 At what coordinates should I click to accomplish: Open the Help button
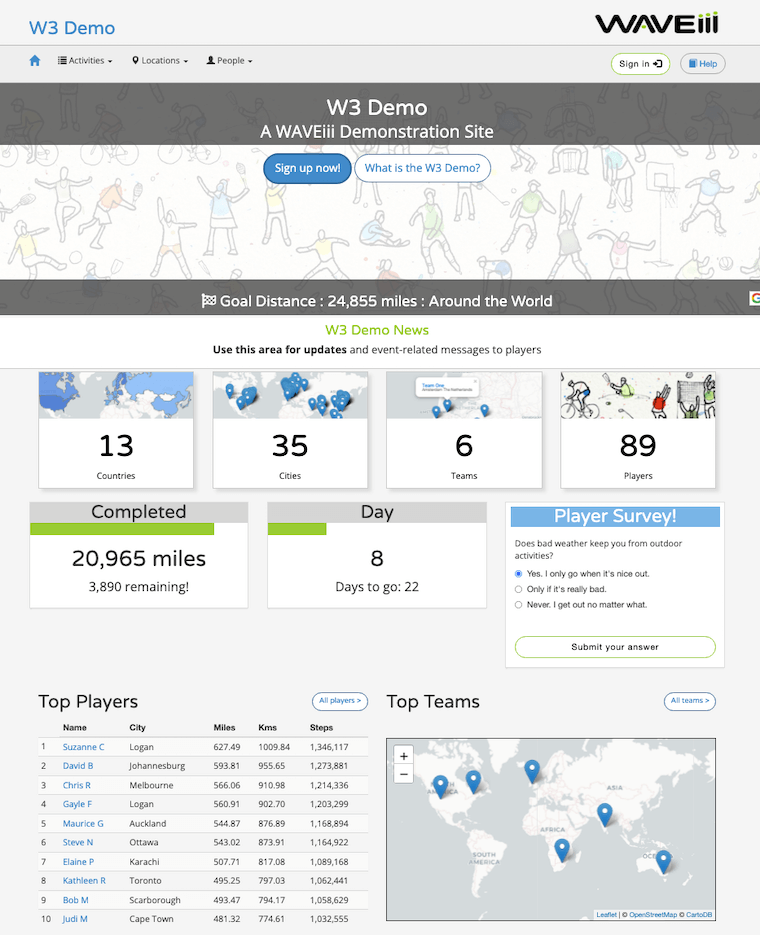[x=703, y=64]
